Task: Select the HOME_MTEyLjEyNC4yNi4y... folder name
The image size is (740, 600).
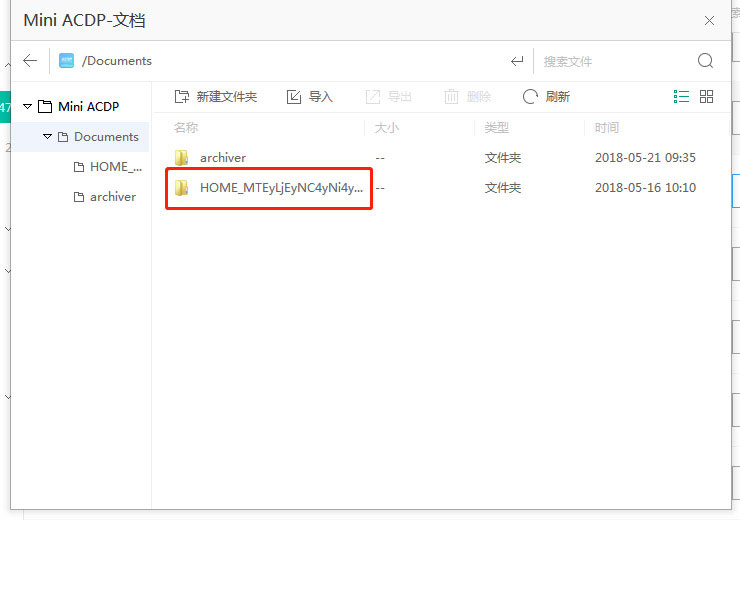Action: pos(282,188)
